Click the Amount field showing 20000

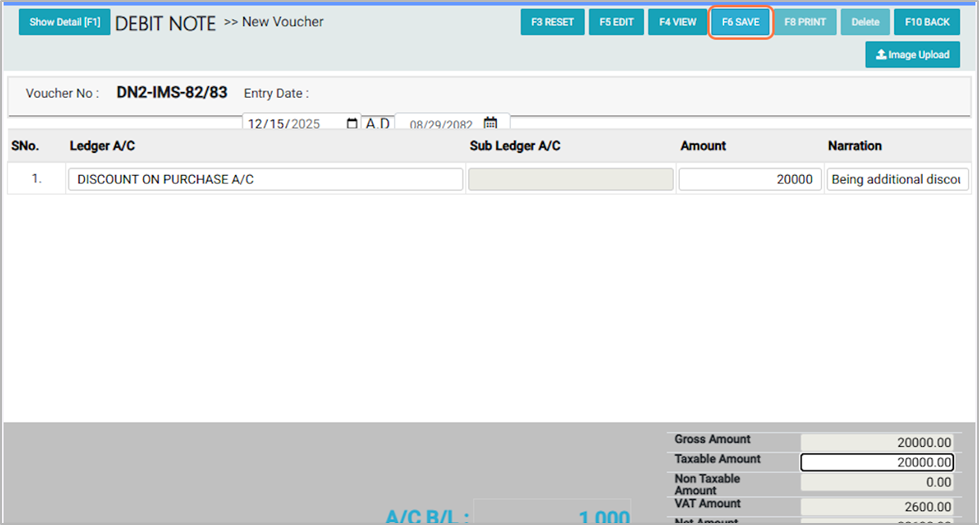coord(749,180)
